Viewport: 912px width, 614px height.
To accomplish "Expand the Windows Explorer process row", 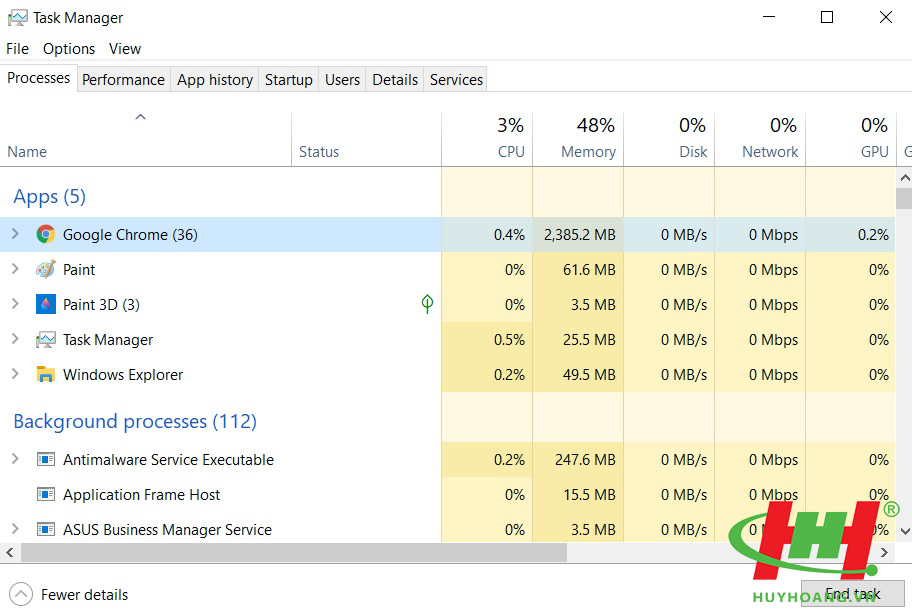I will [16, 373].
